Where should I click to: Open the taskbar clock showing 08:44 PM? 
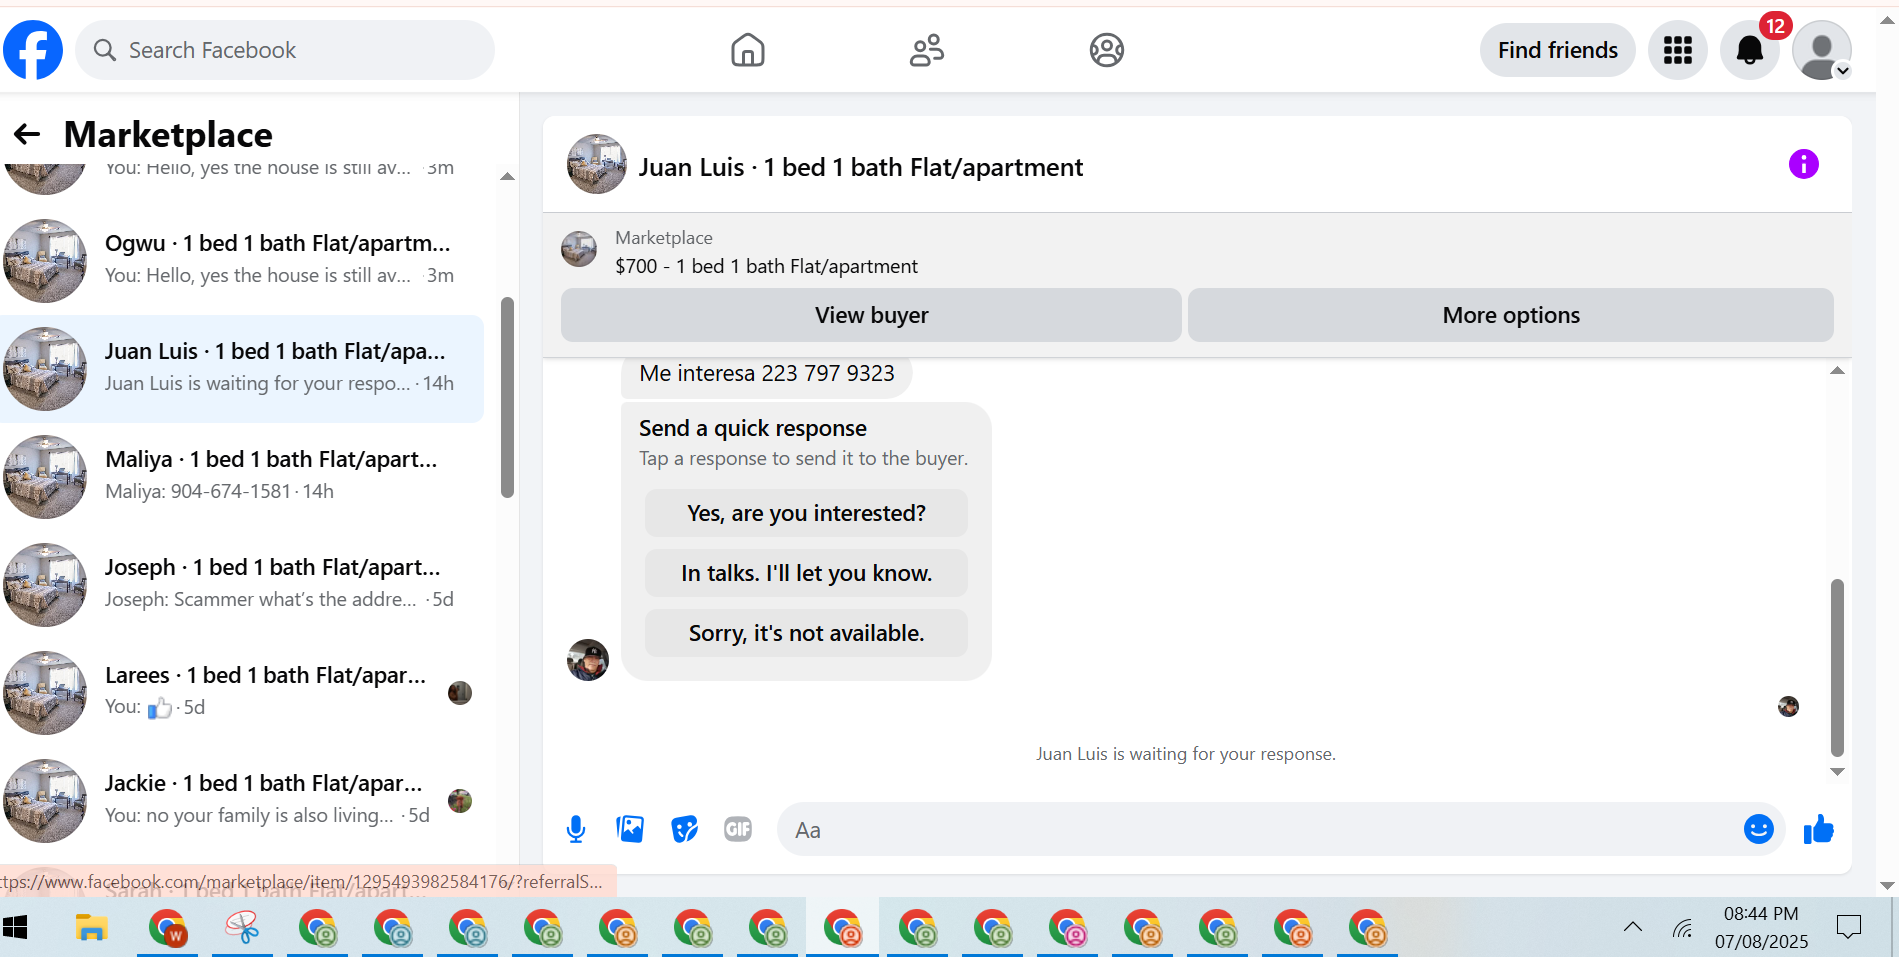(x=1761, y=927)
